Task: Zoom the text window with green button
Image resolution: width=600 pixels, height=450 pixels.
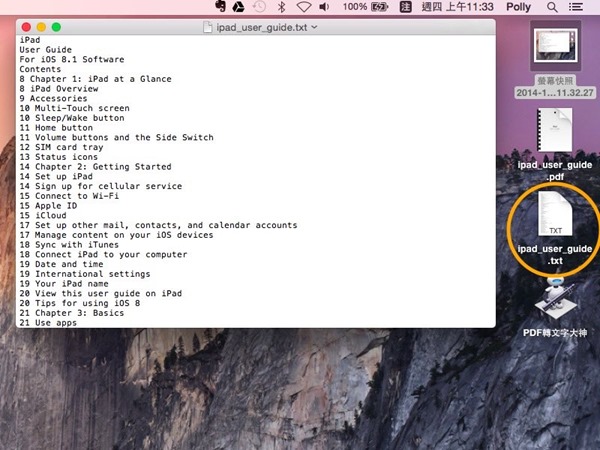Action: (x=56, y=27)
